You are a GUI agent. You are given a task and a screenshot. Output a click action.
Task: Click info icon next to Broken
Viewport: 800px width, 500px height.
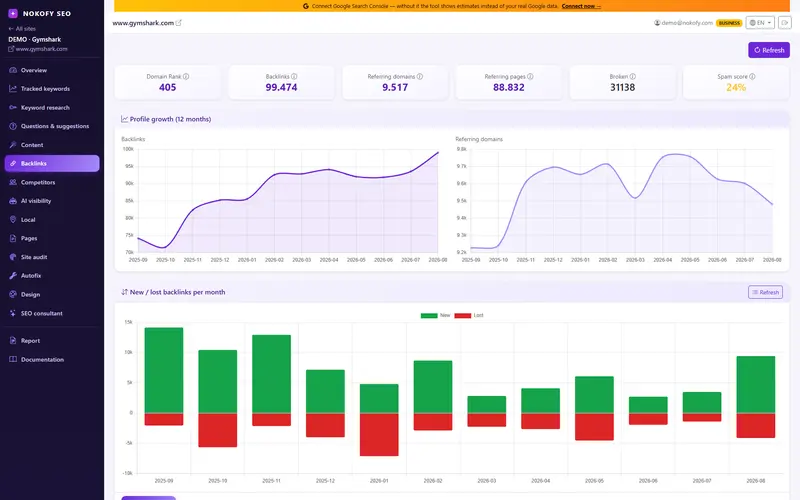coord(633,77)
